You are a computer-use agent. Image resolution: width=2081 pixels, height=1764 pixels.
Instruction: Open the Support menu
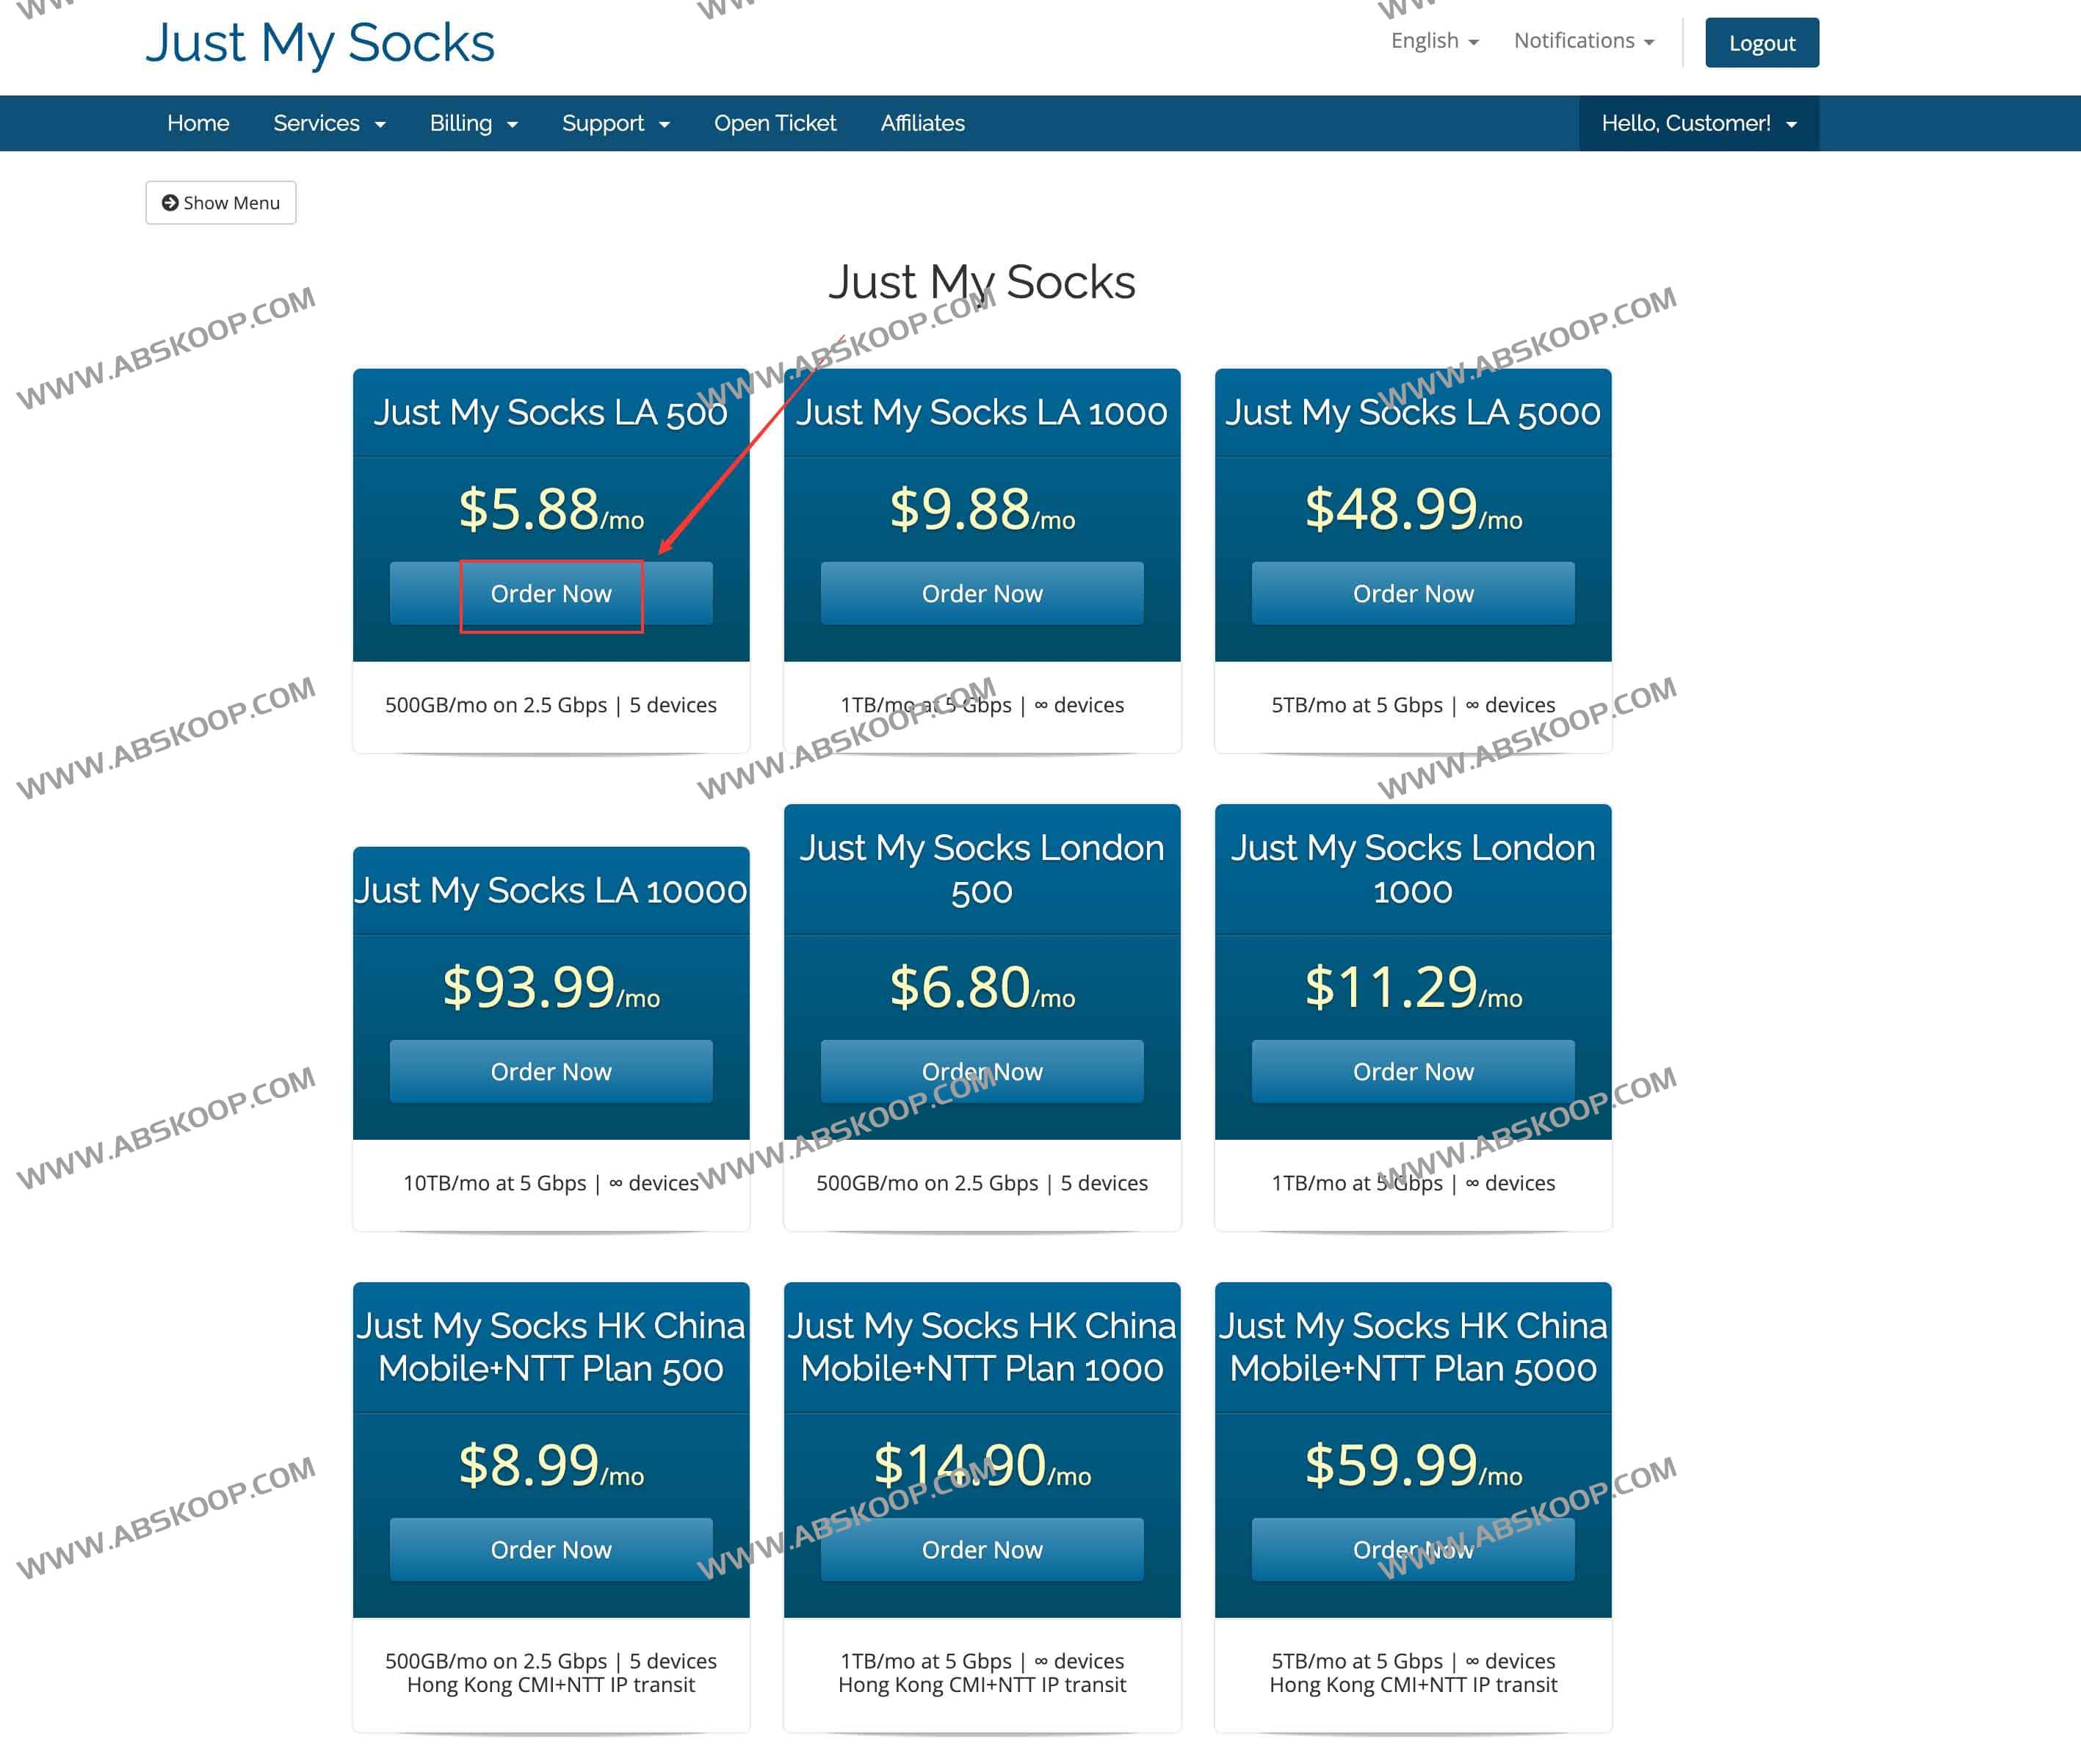click(x=615, y=123)
